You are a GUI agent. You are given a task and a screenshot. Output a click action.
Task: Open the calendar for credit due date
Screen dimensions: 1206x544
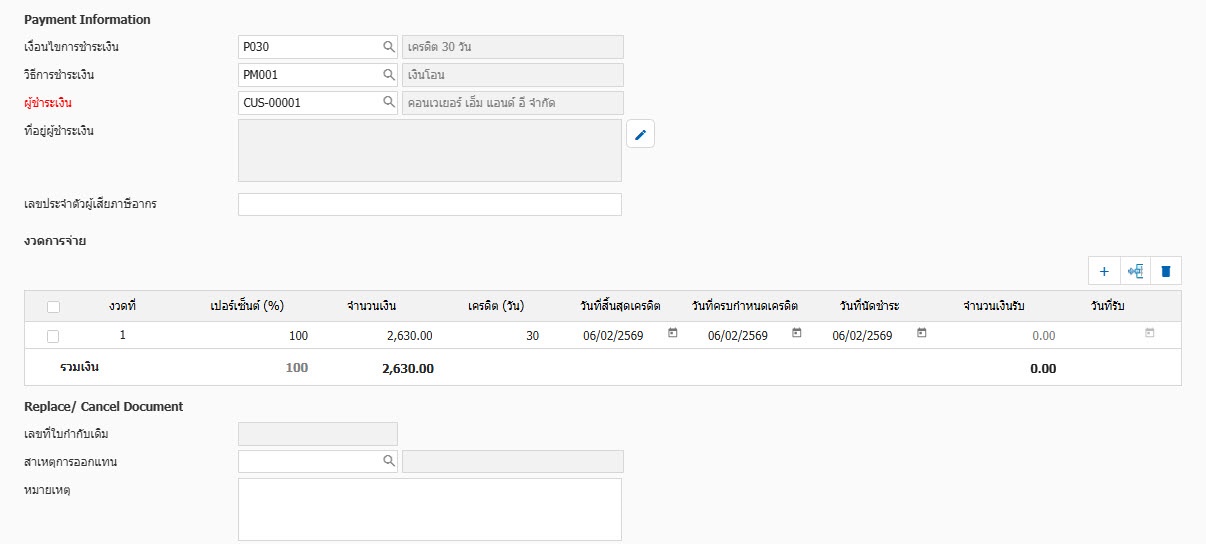pos(796,333)
